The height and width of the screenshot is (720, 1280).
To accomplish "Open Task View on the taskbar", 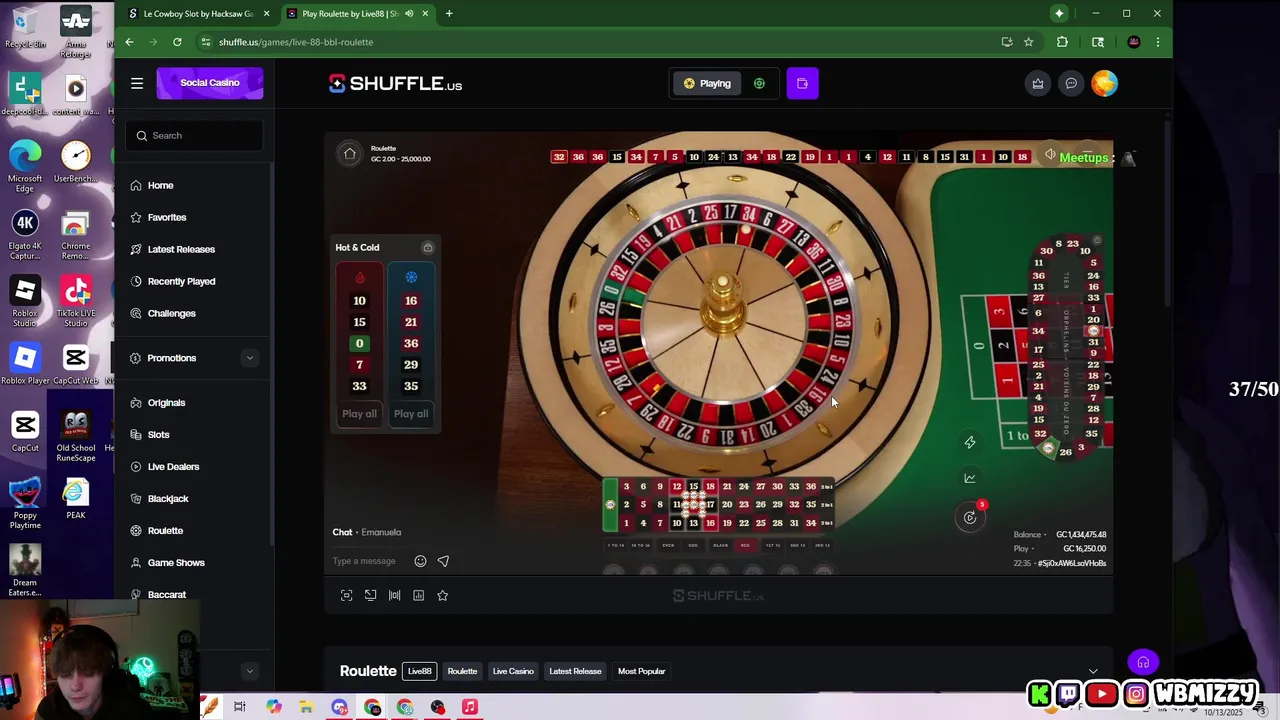I will click(x=240, y=707).
